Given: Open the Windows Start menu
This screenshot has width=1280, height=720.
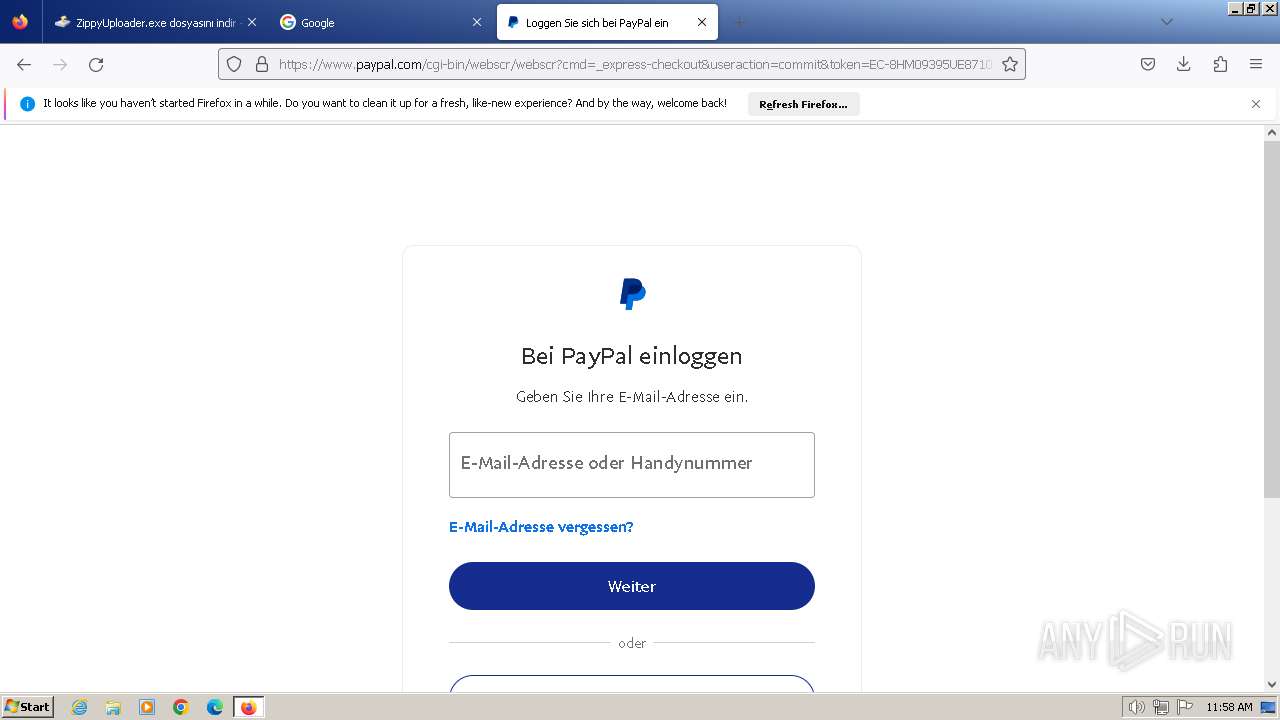Looking at the screenshot, I should point(27,707).
